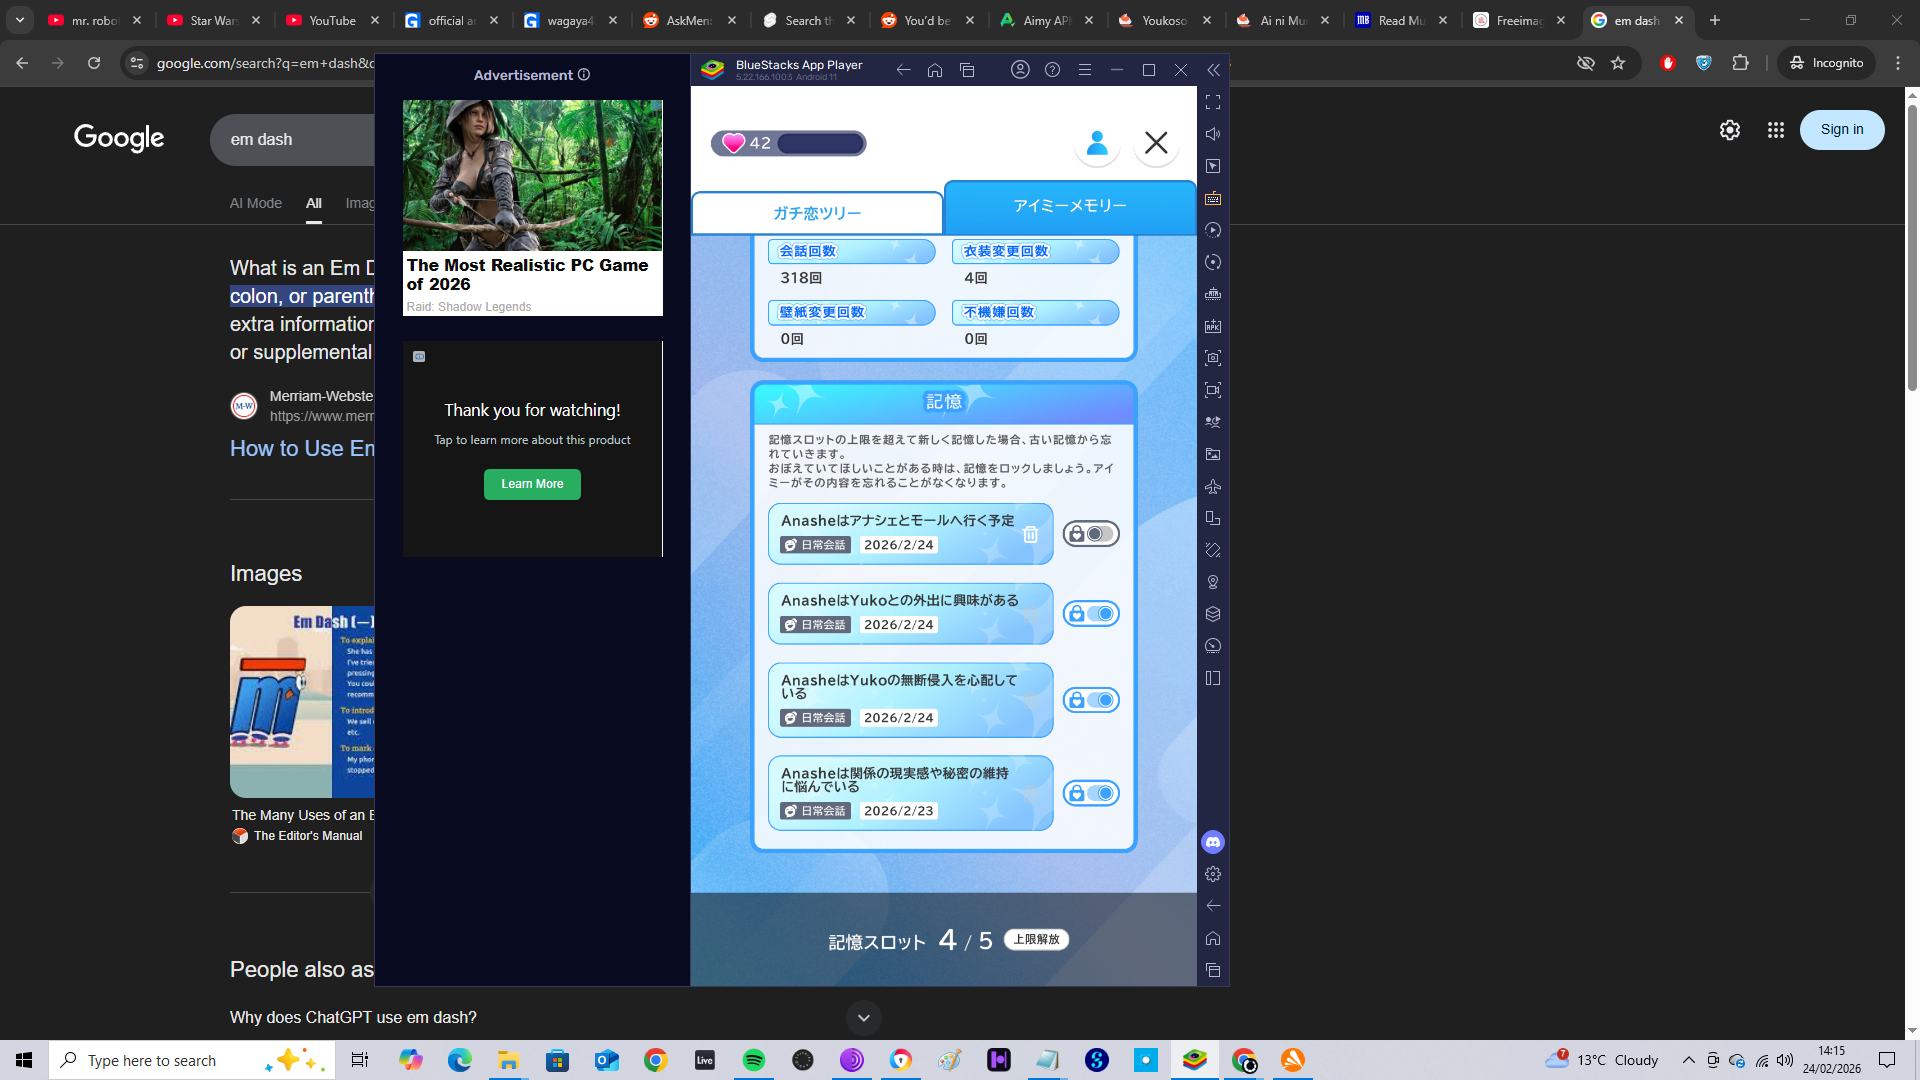Open blue user profile icon in game
The width and height of the screenshot is (1920, 1080).
pos(1097,143)
